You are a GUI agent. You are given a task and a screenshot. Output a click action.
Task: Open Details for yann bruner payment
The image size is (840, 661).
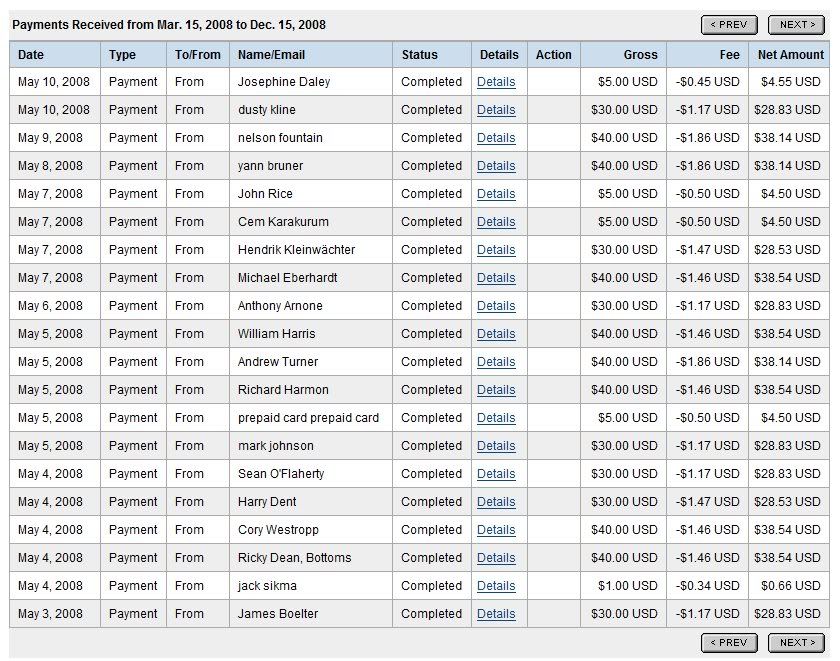click(496, 166)
